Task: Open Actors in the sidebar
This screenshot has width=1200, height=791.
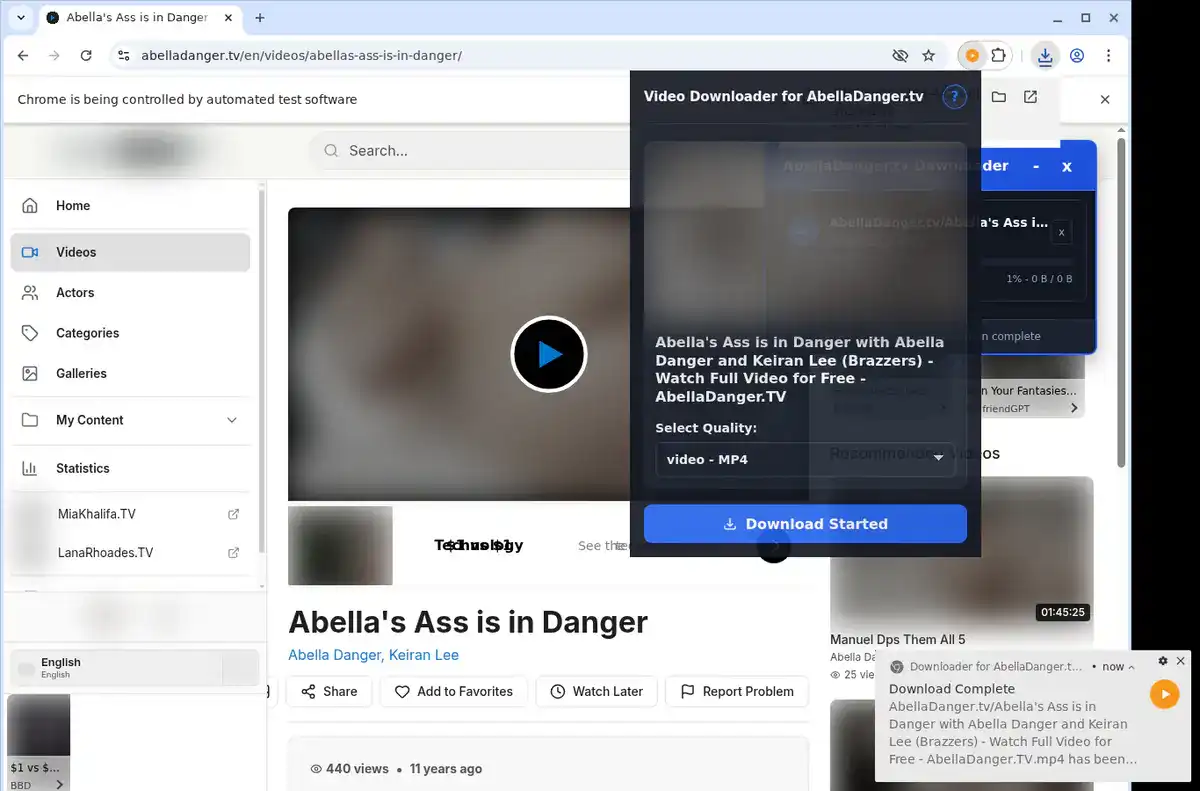Action: 130,293
